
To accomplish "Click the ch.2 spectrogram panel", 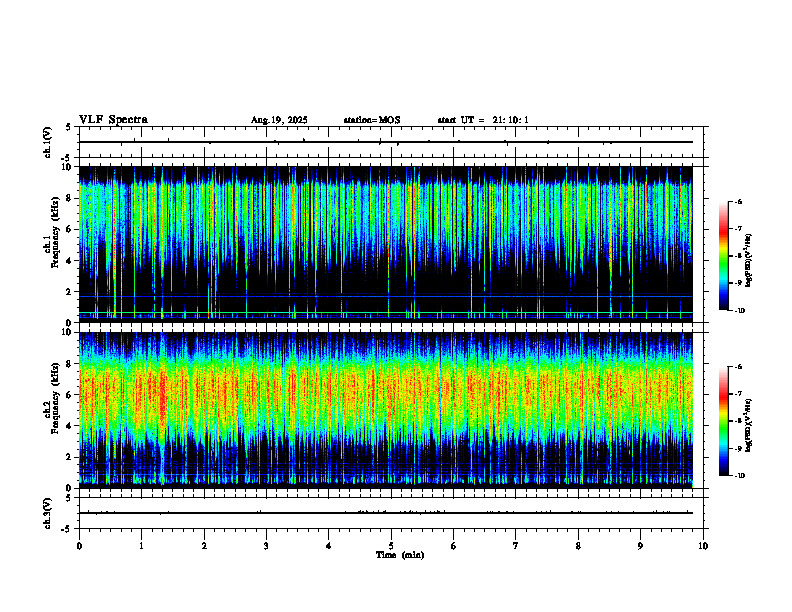I will [x=386, y=410].
